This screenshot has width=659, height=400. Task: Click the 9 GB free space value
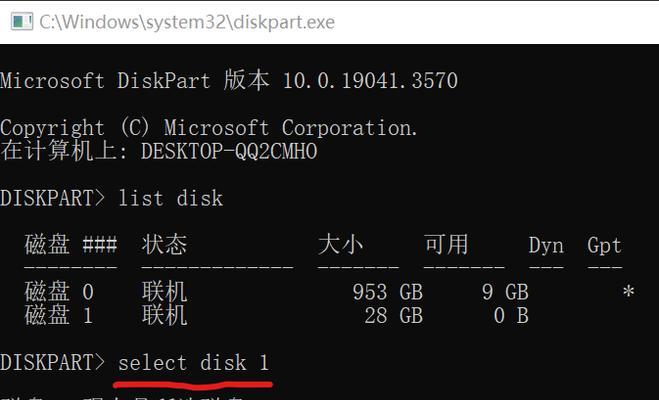click(x=505, y=292)
